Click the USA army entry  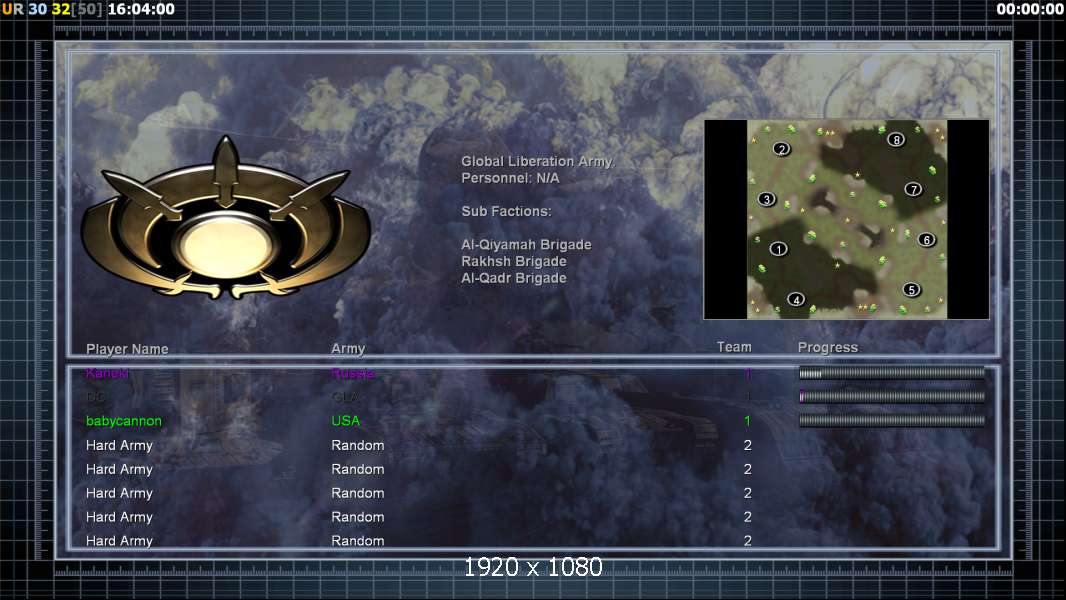345,421
